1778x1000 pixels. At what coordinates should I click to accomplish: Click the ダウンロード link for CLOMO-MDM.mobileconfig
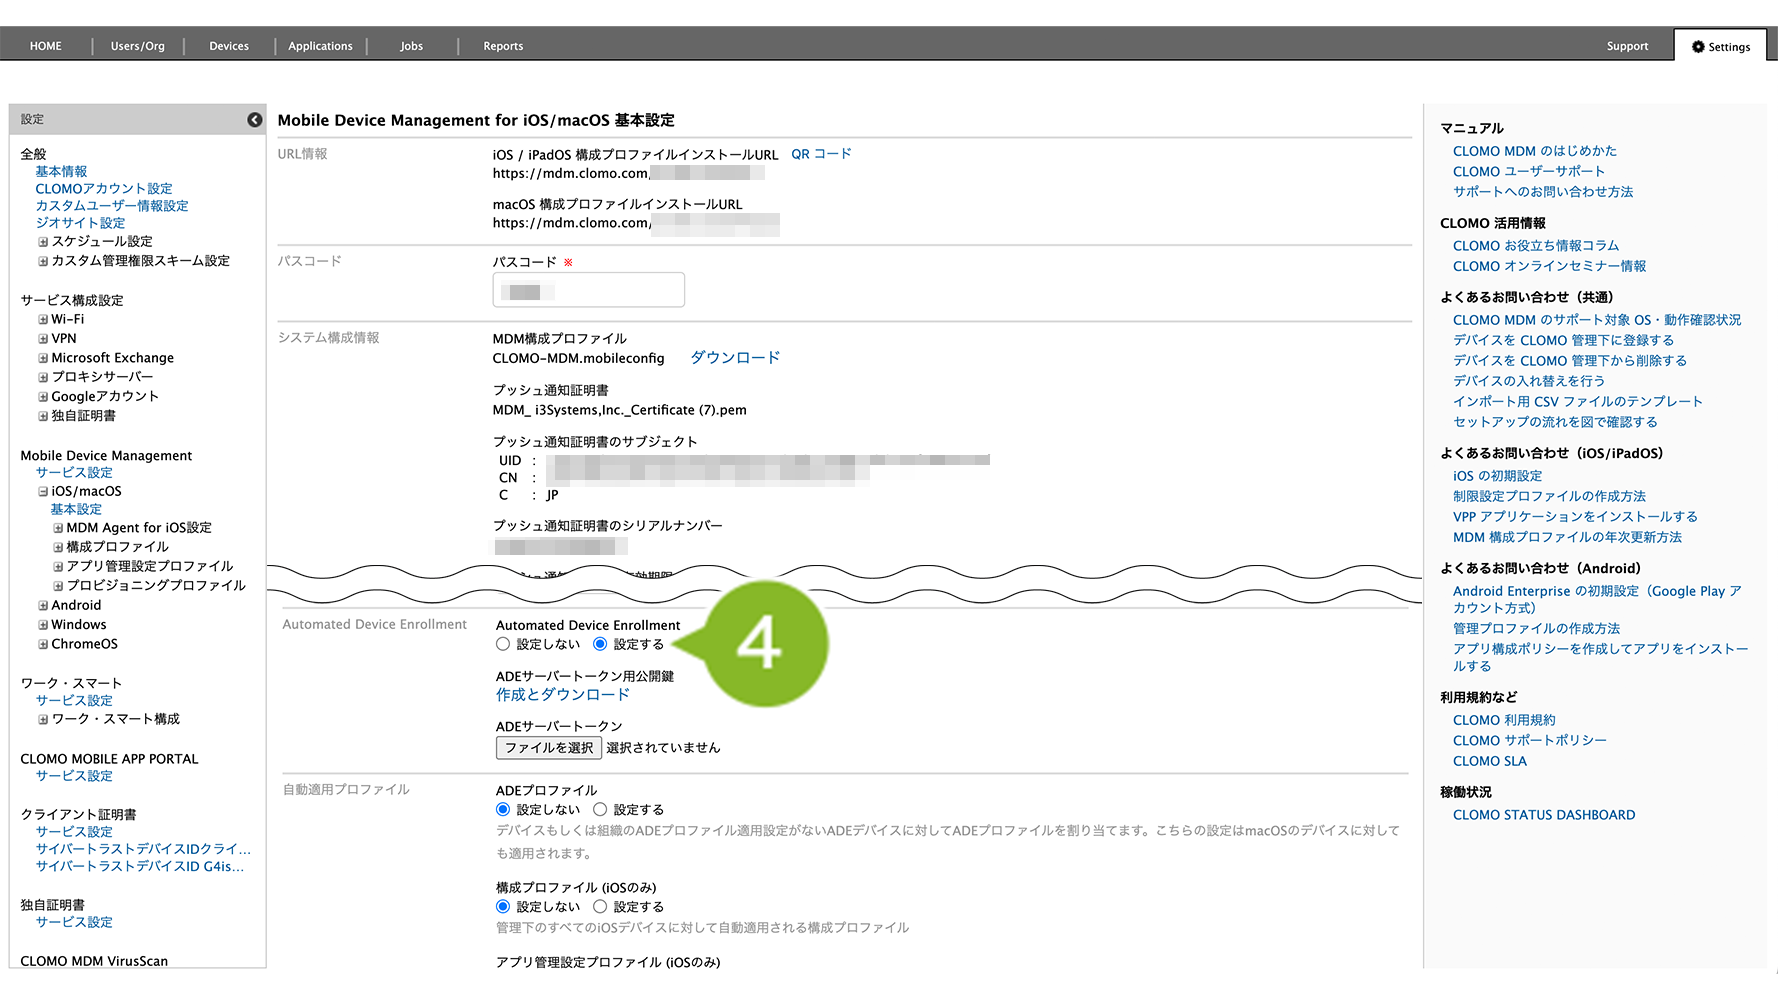point(735,358)
